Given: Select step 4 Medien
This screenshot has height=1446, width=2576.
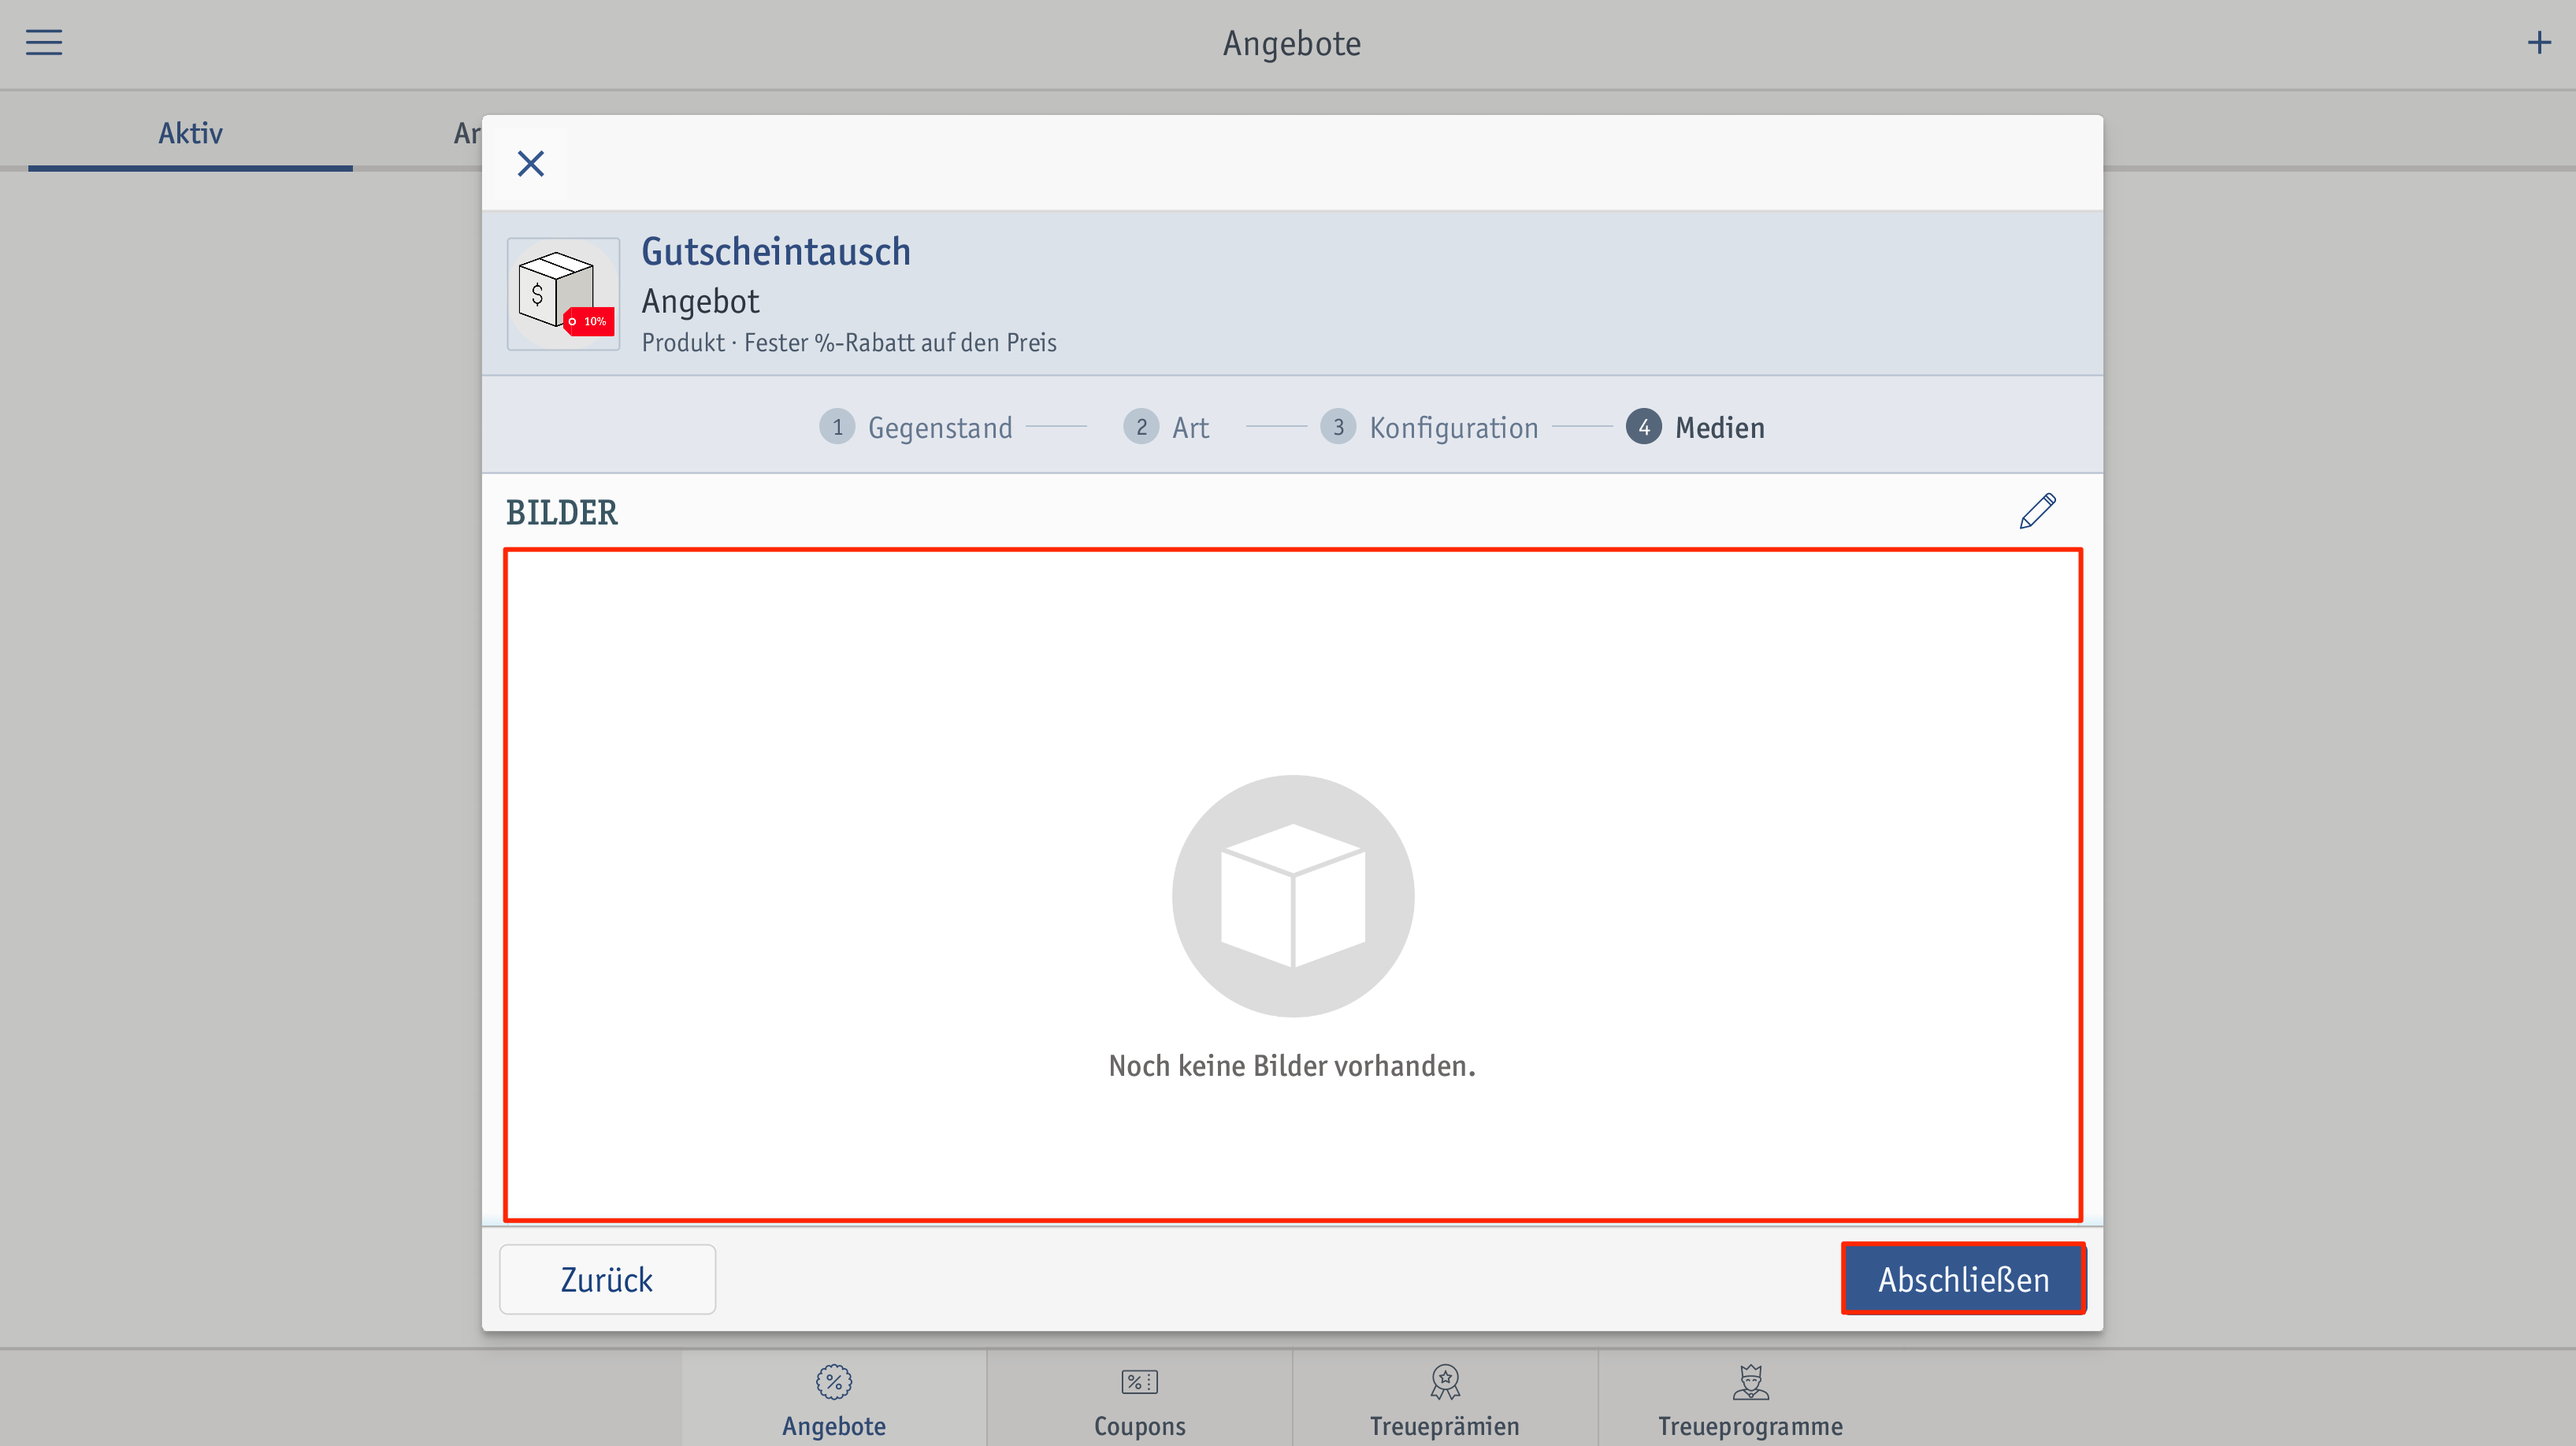Looking at the screenshot, I should point(1695,427).
